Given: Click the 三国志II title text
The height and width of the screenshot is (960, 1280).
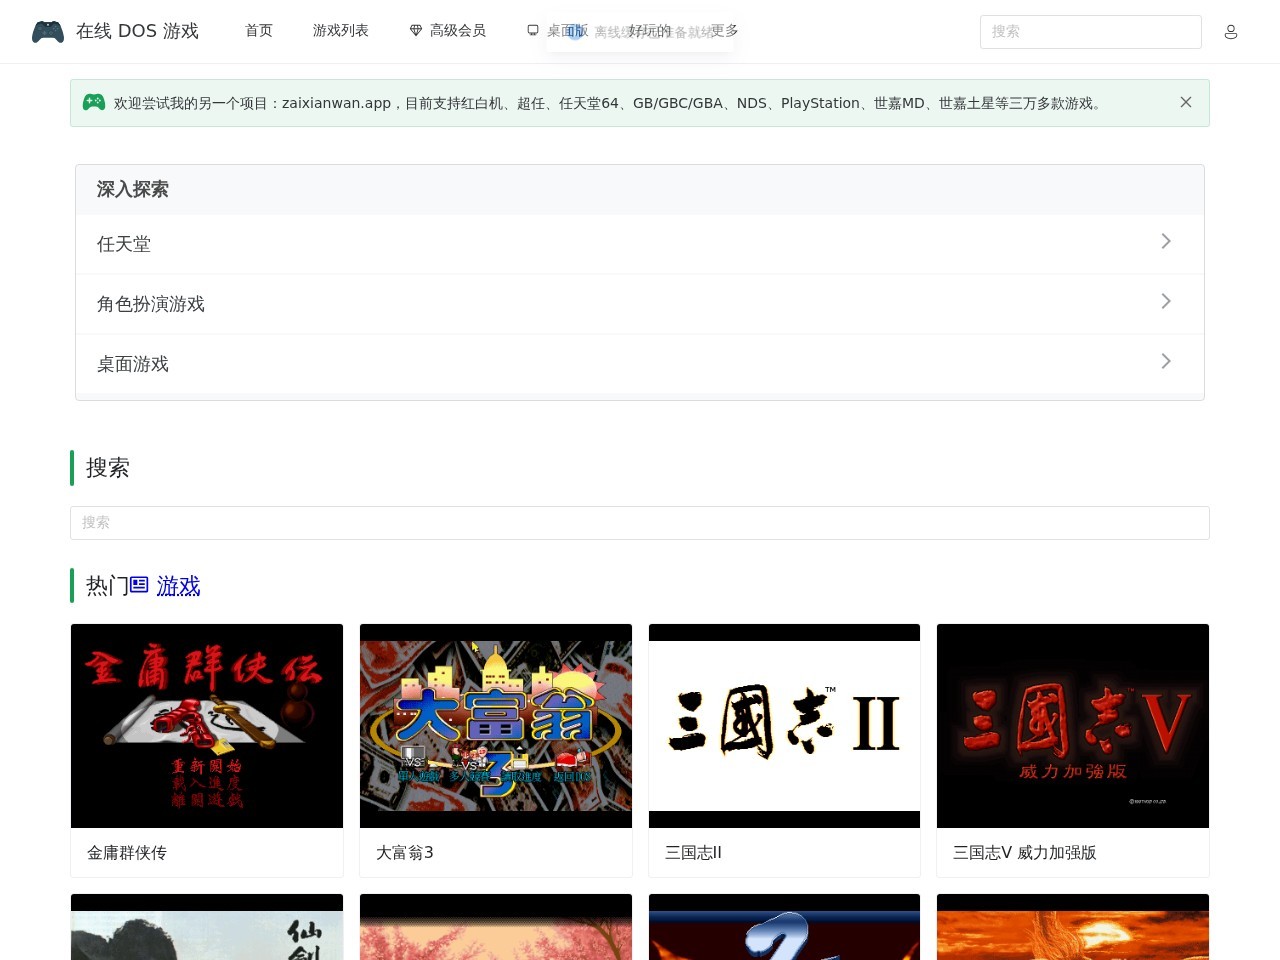Looking at the screenshot, I should (693, 853).
